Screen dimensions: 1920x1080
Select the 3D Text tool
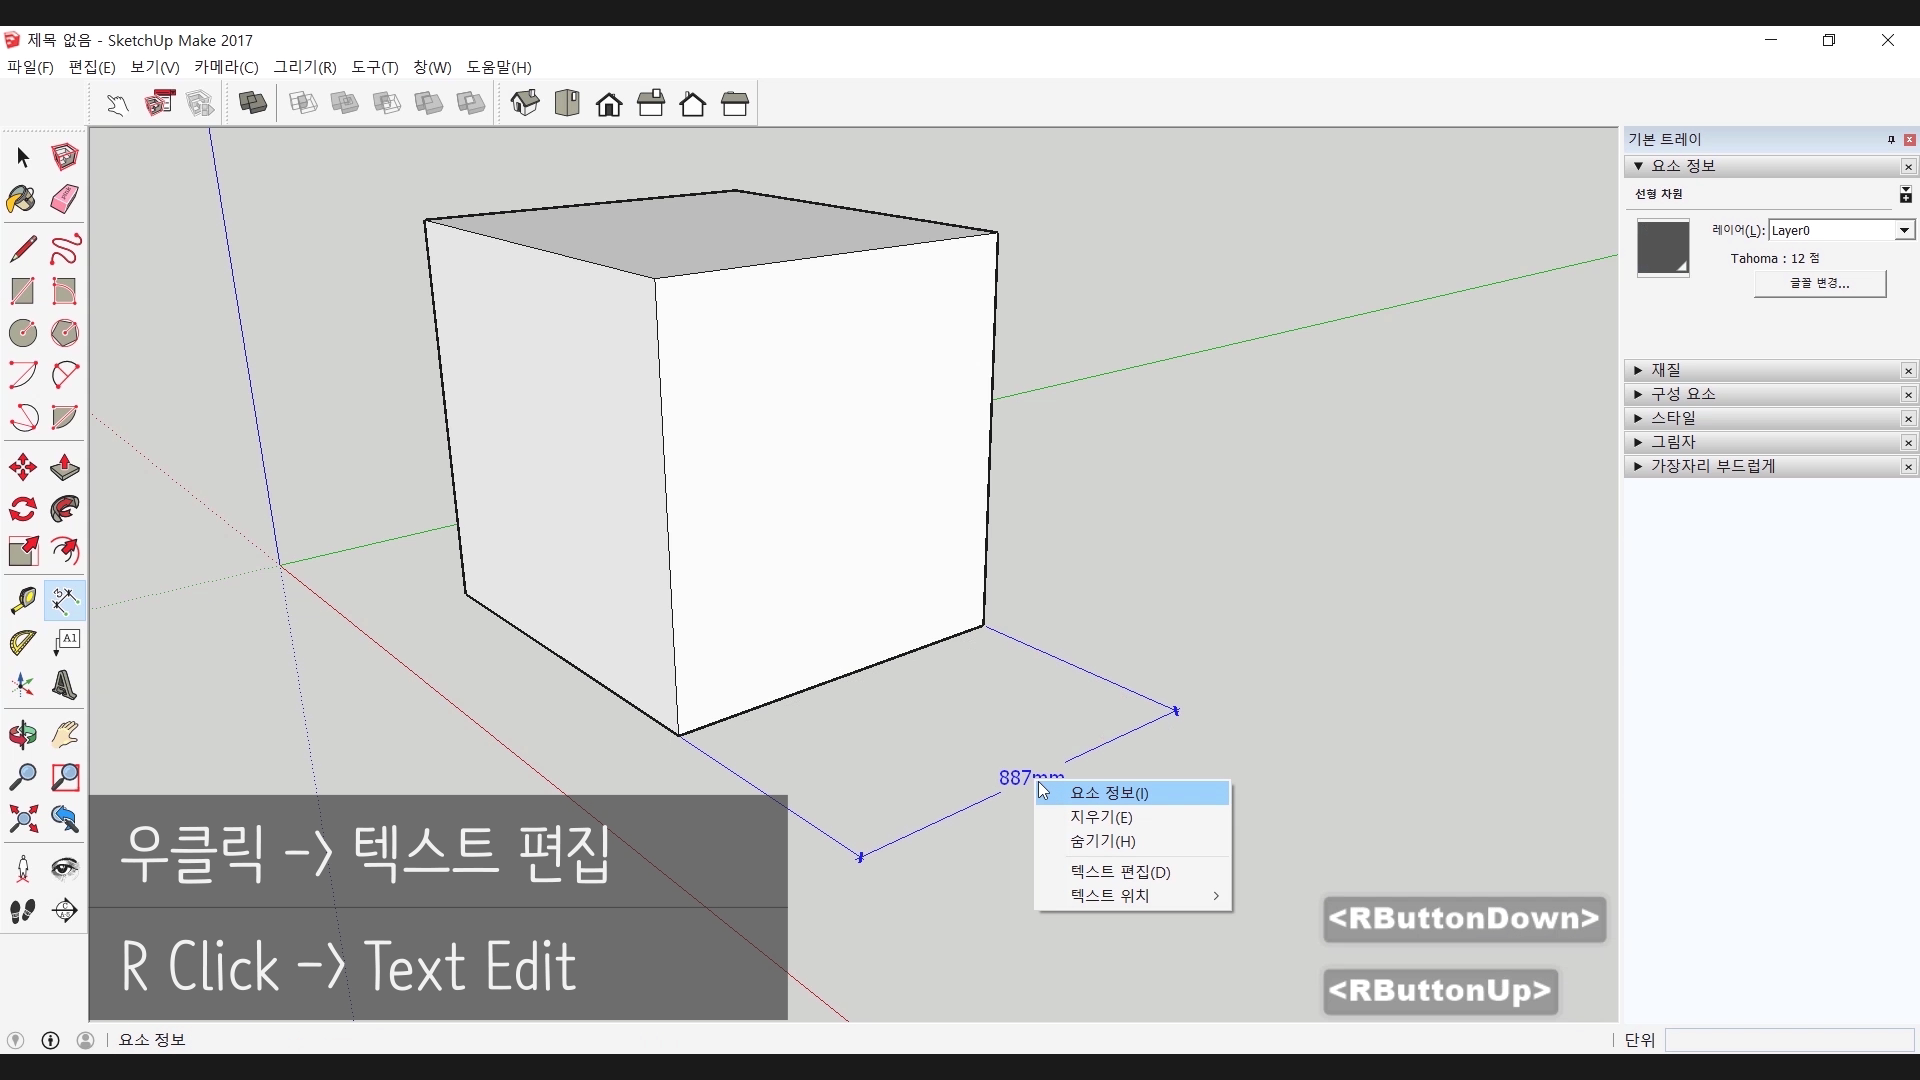point(65,686)
